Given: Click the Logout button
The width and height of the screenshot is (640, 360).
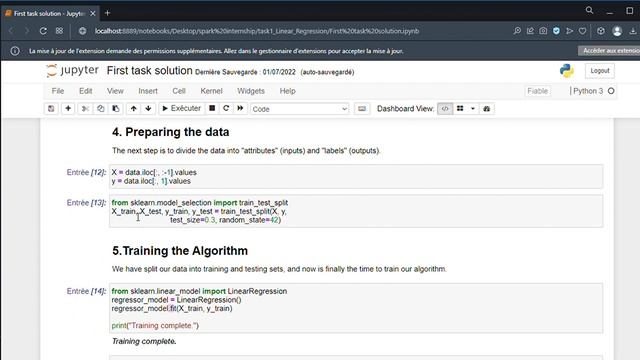Looking at the screenshot, I should point(600,71).
